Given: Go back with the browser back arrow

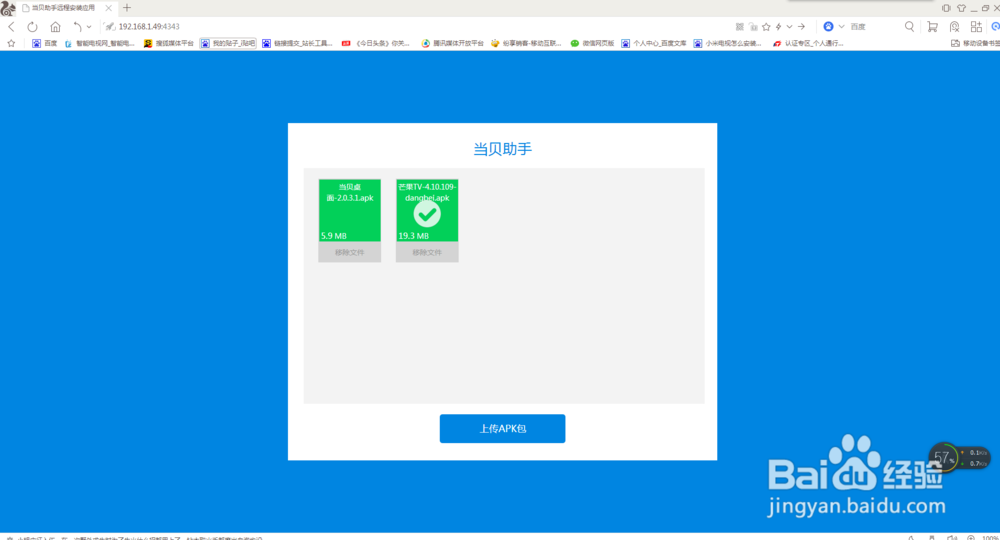Looking at the screenshot, I should (11, 27).
